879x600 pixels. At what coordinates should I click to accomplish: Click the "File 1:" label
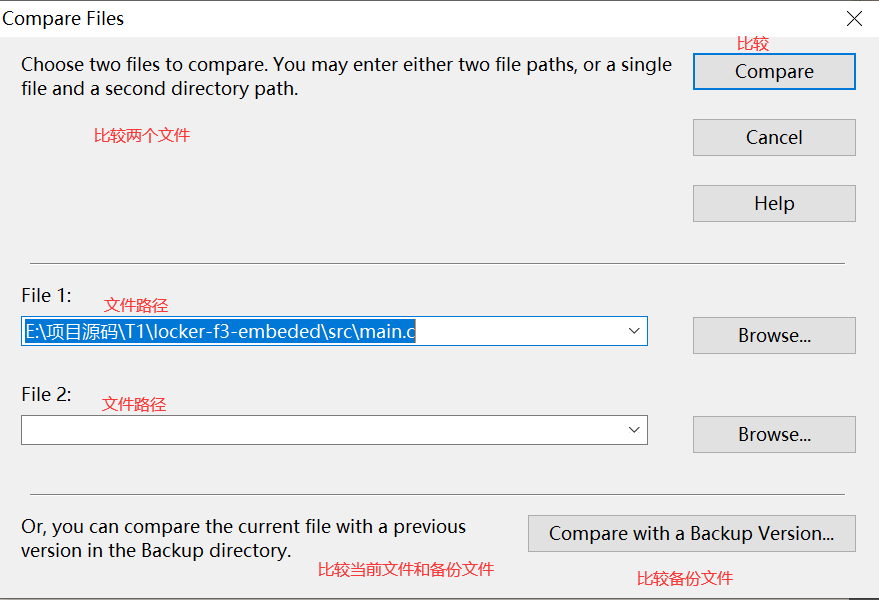point(46,295)
